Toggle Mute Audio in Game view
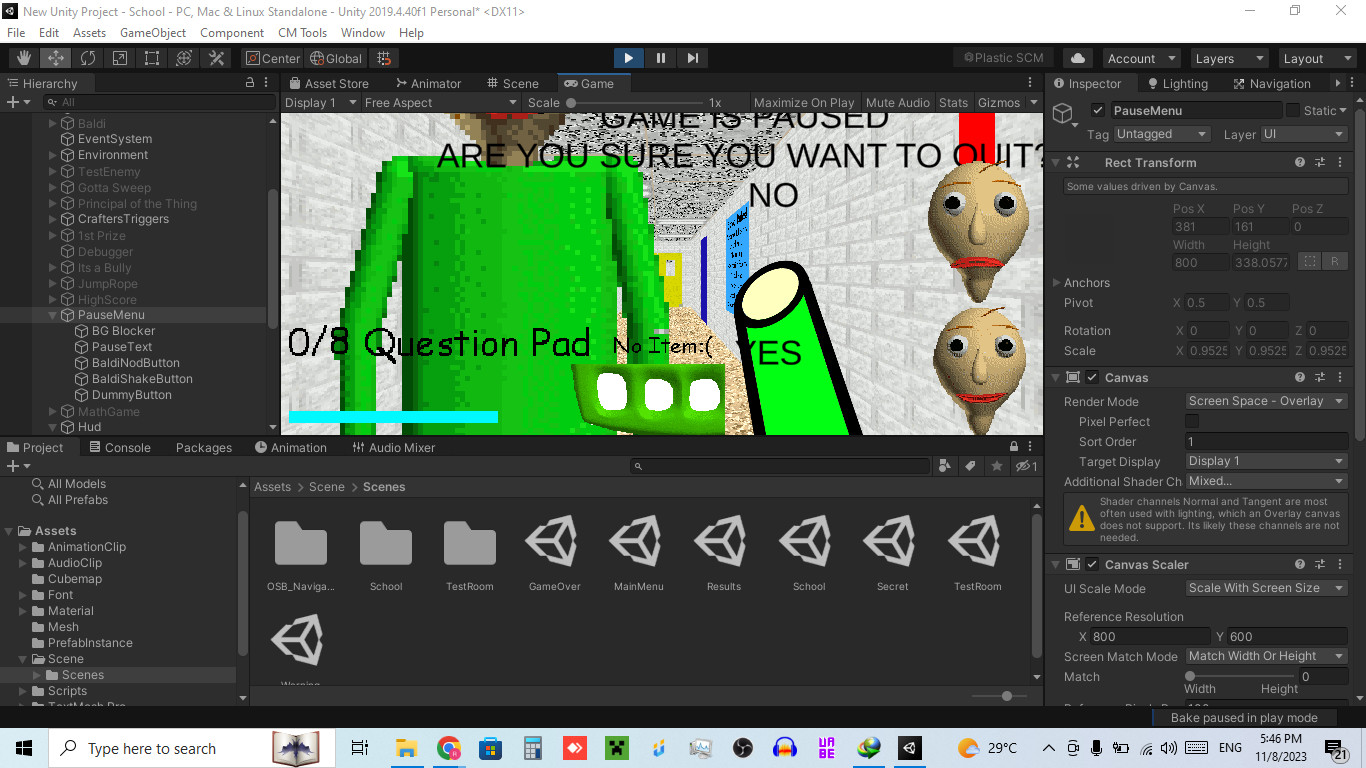 pyautogui.click(x=898, y=102)
